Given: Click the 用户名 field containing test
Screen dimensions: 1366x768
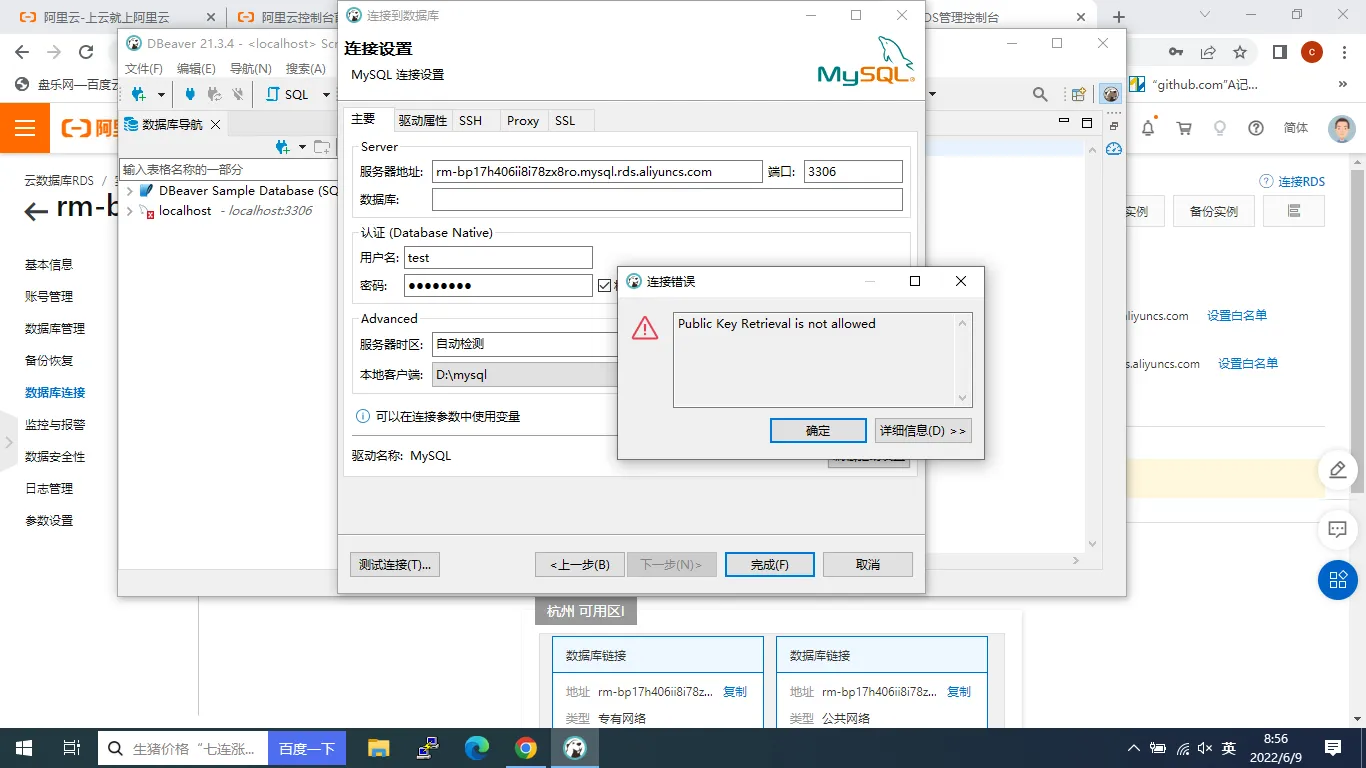Looking at the screenshot, I should 498,258.
